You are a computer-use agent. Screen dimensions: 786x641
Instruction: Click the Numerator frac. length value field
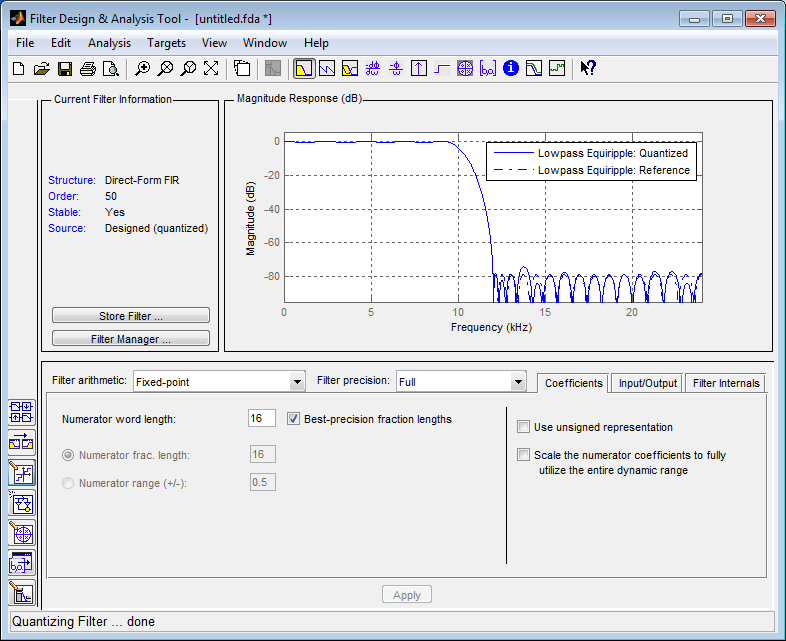tap(263, 455)
